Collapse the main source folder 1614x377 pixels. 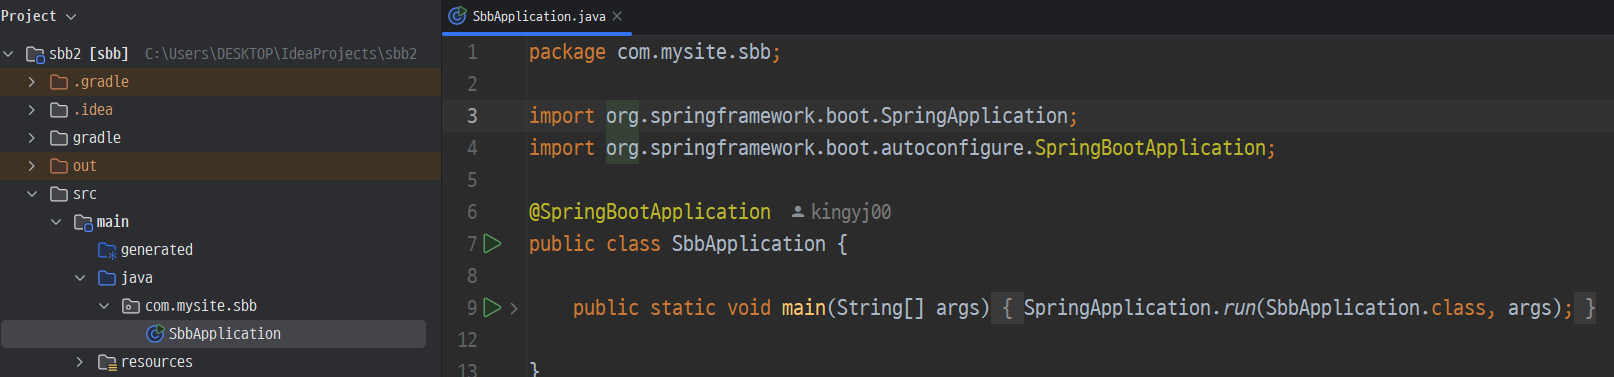tap(56, 222)
